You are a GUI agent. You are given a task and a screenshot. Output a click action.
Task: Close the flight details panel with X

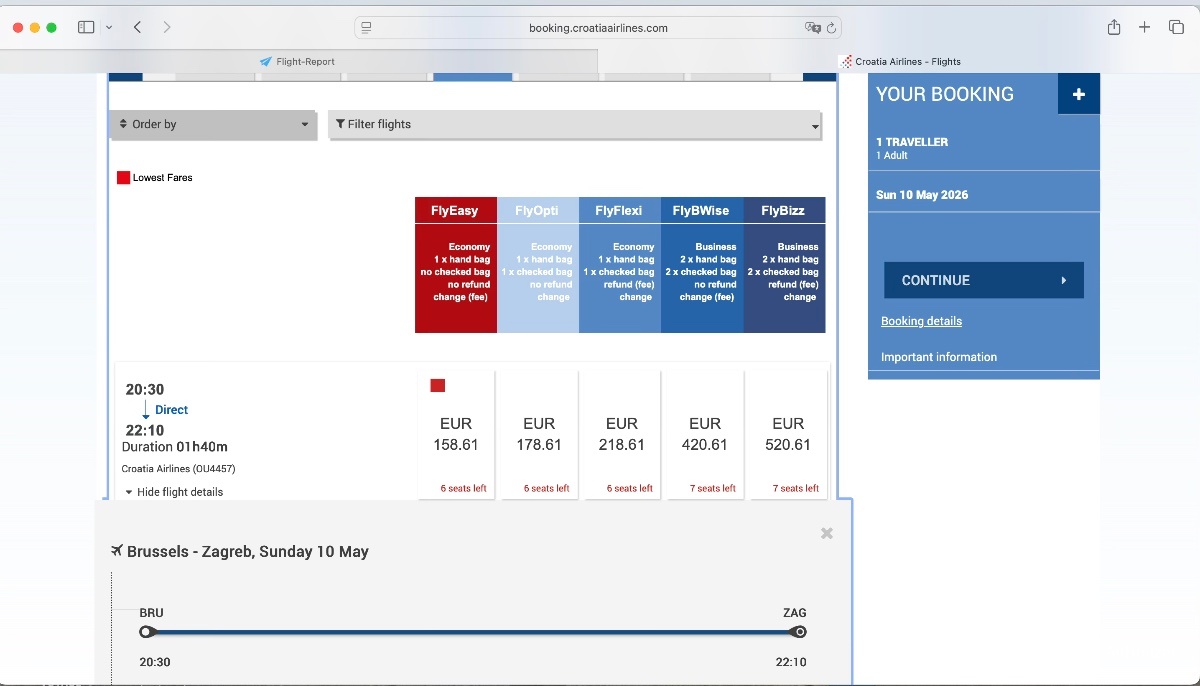pyautogui.click(x=826, y=534)
